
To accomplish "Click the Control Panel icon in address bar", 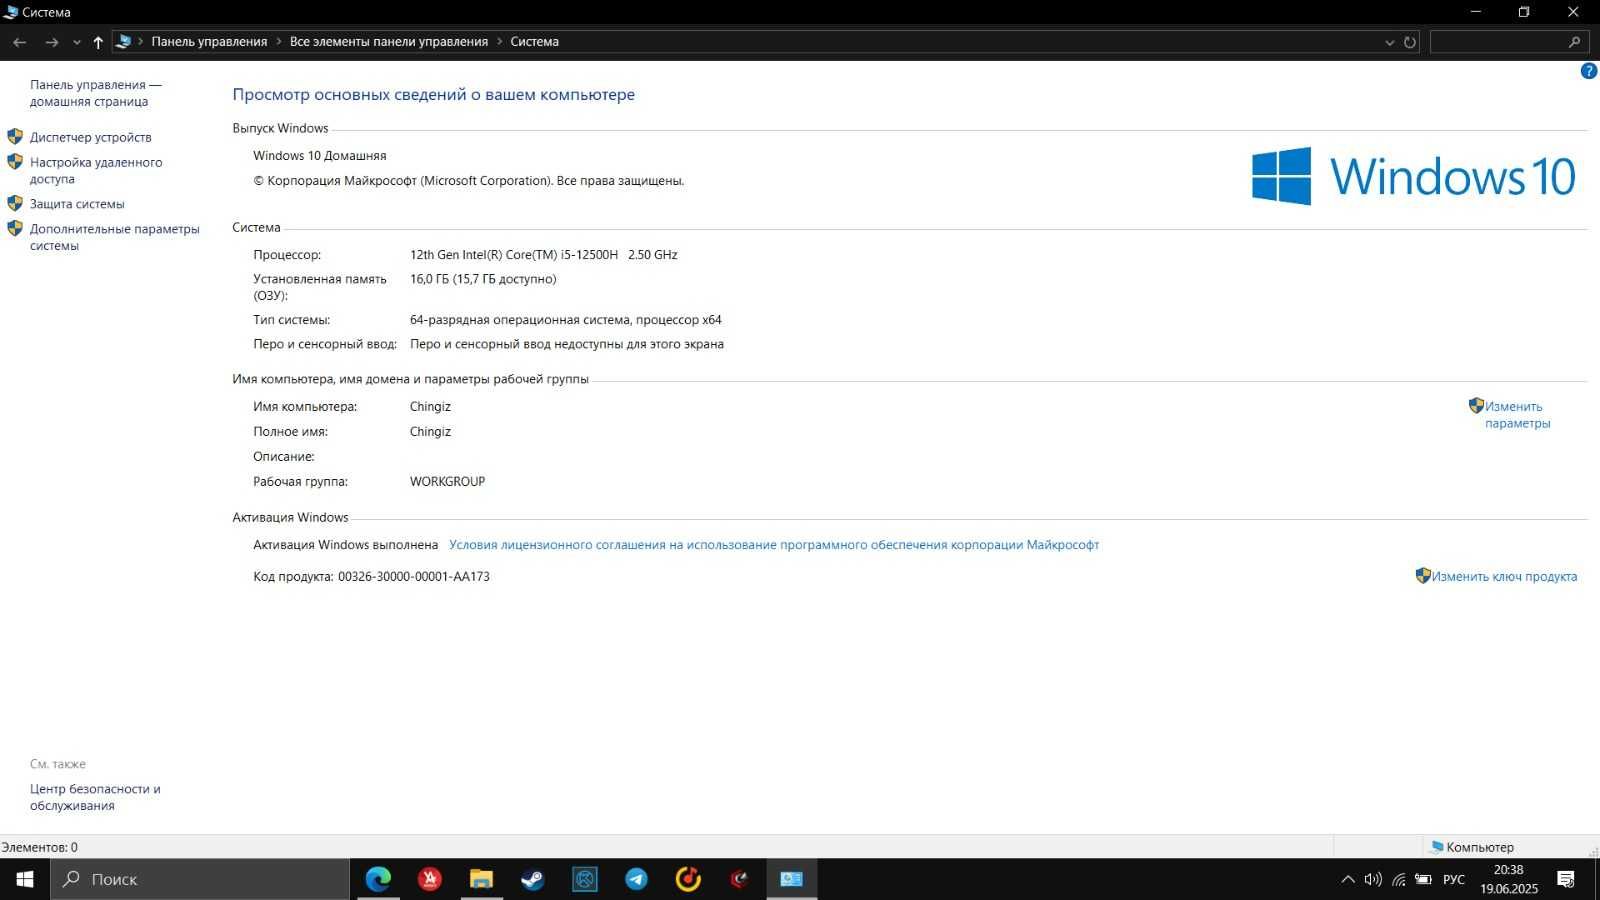I will click(x=124, y=42).
